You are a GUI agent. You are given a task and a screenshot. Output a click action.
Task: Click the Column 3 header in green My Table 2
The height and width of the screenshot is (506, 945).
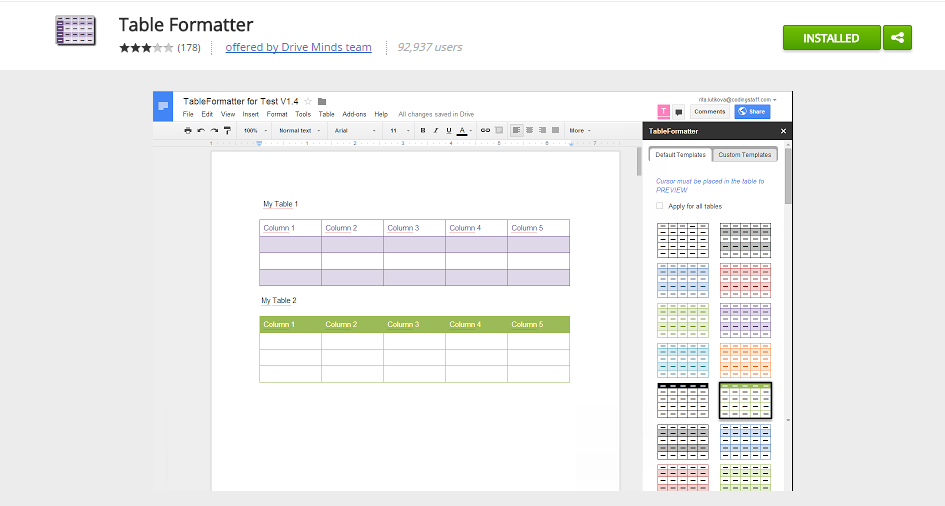415,324
